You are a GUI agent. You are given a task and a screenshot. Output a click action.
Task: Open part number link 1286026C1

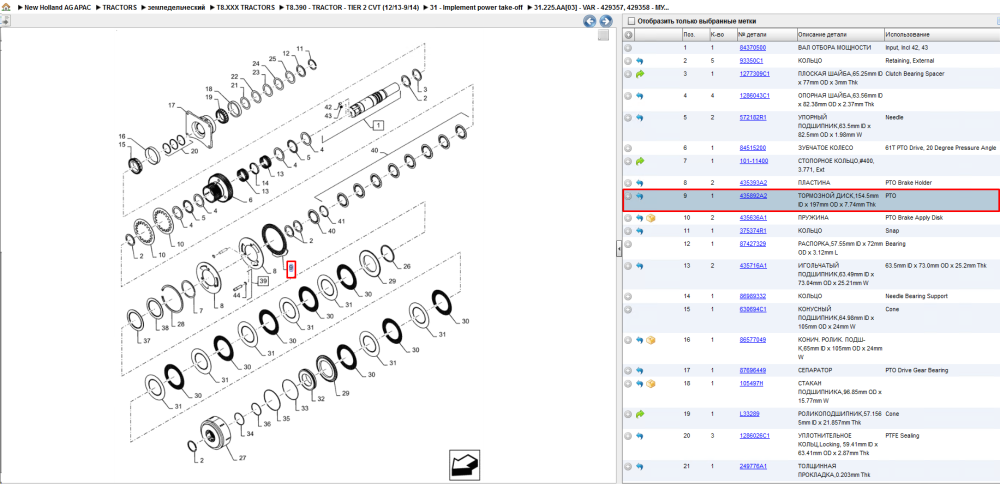click(x=754, y=436)
